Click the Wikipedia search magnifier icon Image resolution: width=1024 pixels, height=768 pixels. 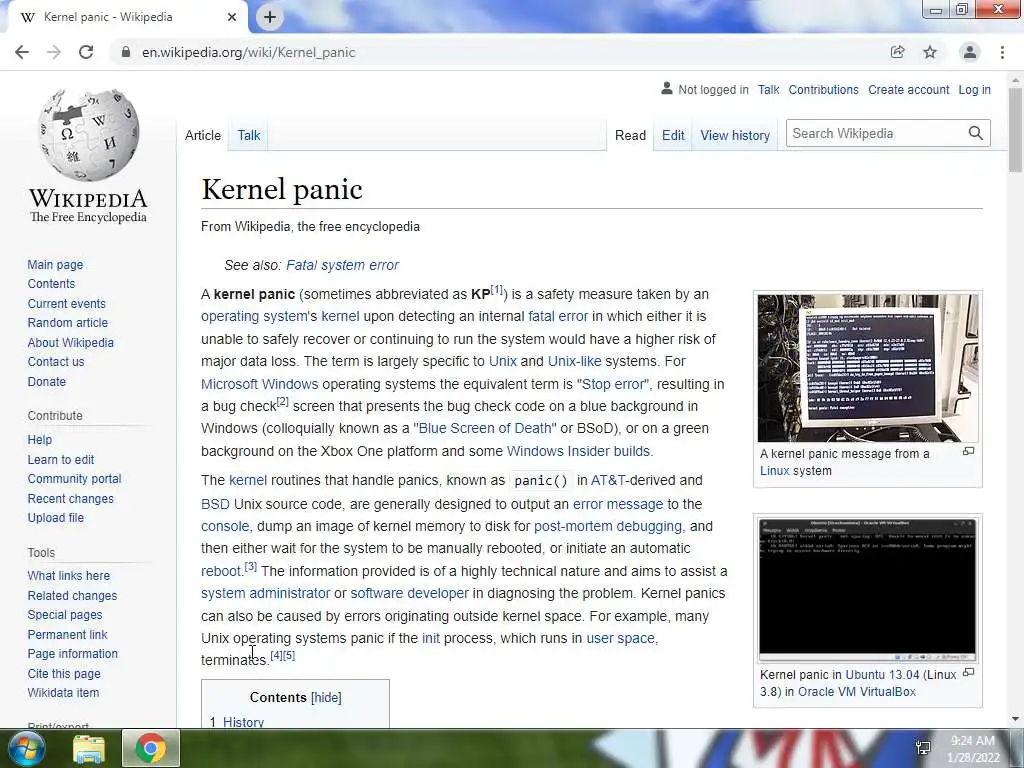(x=976, y=133)
